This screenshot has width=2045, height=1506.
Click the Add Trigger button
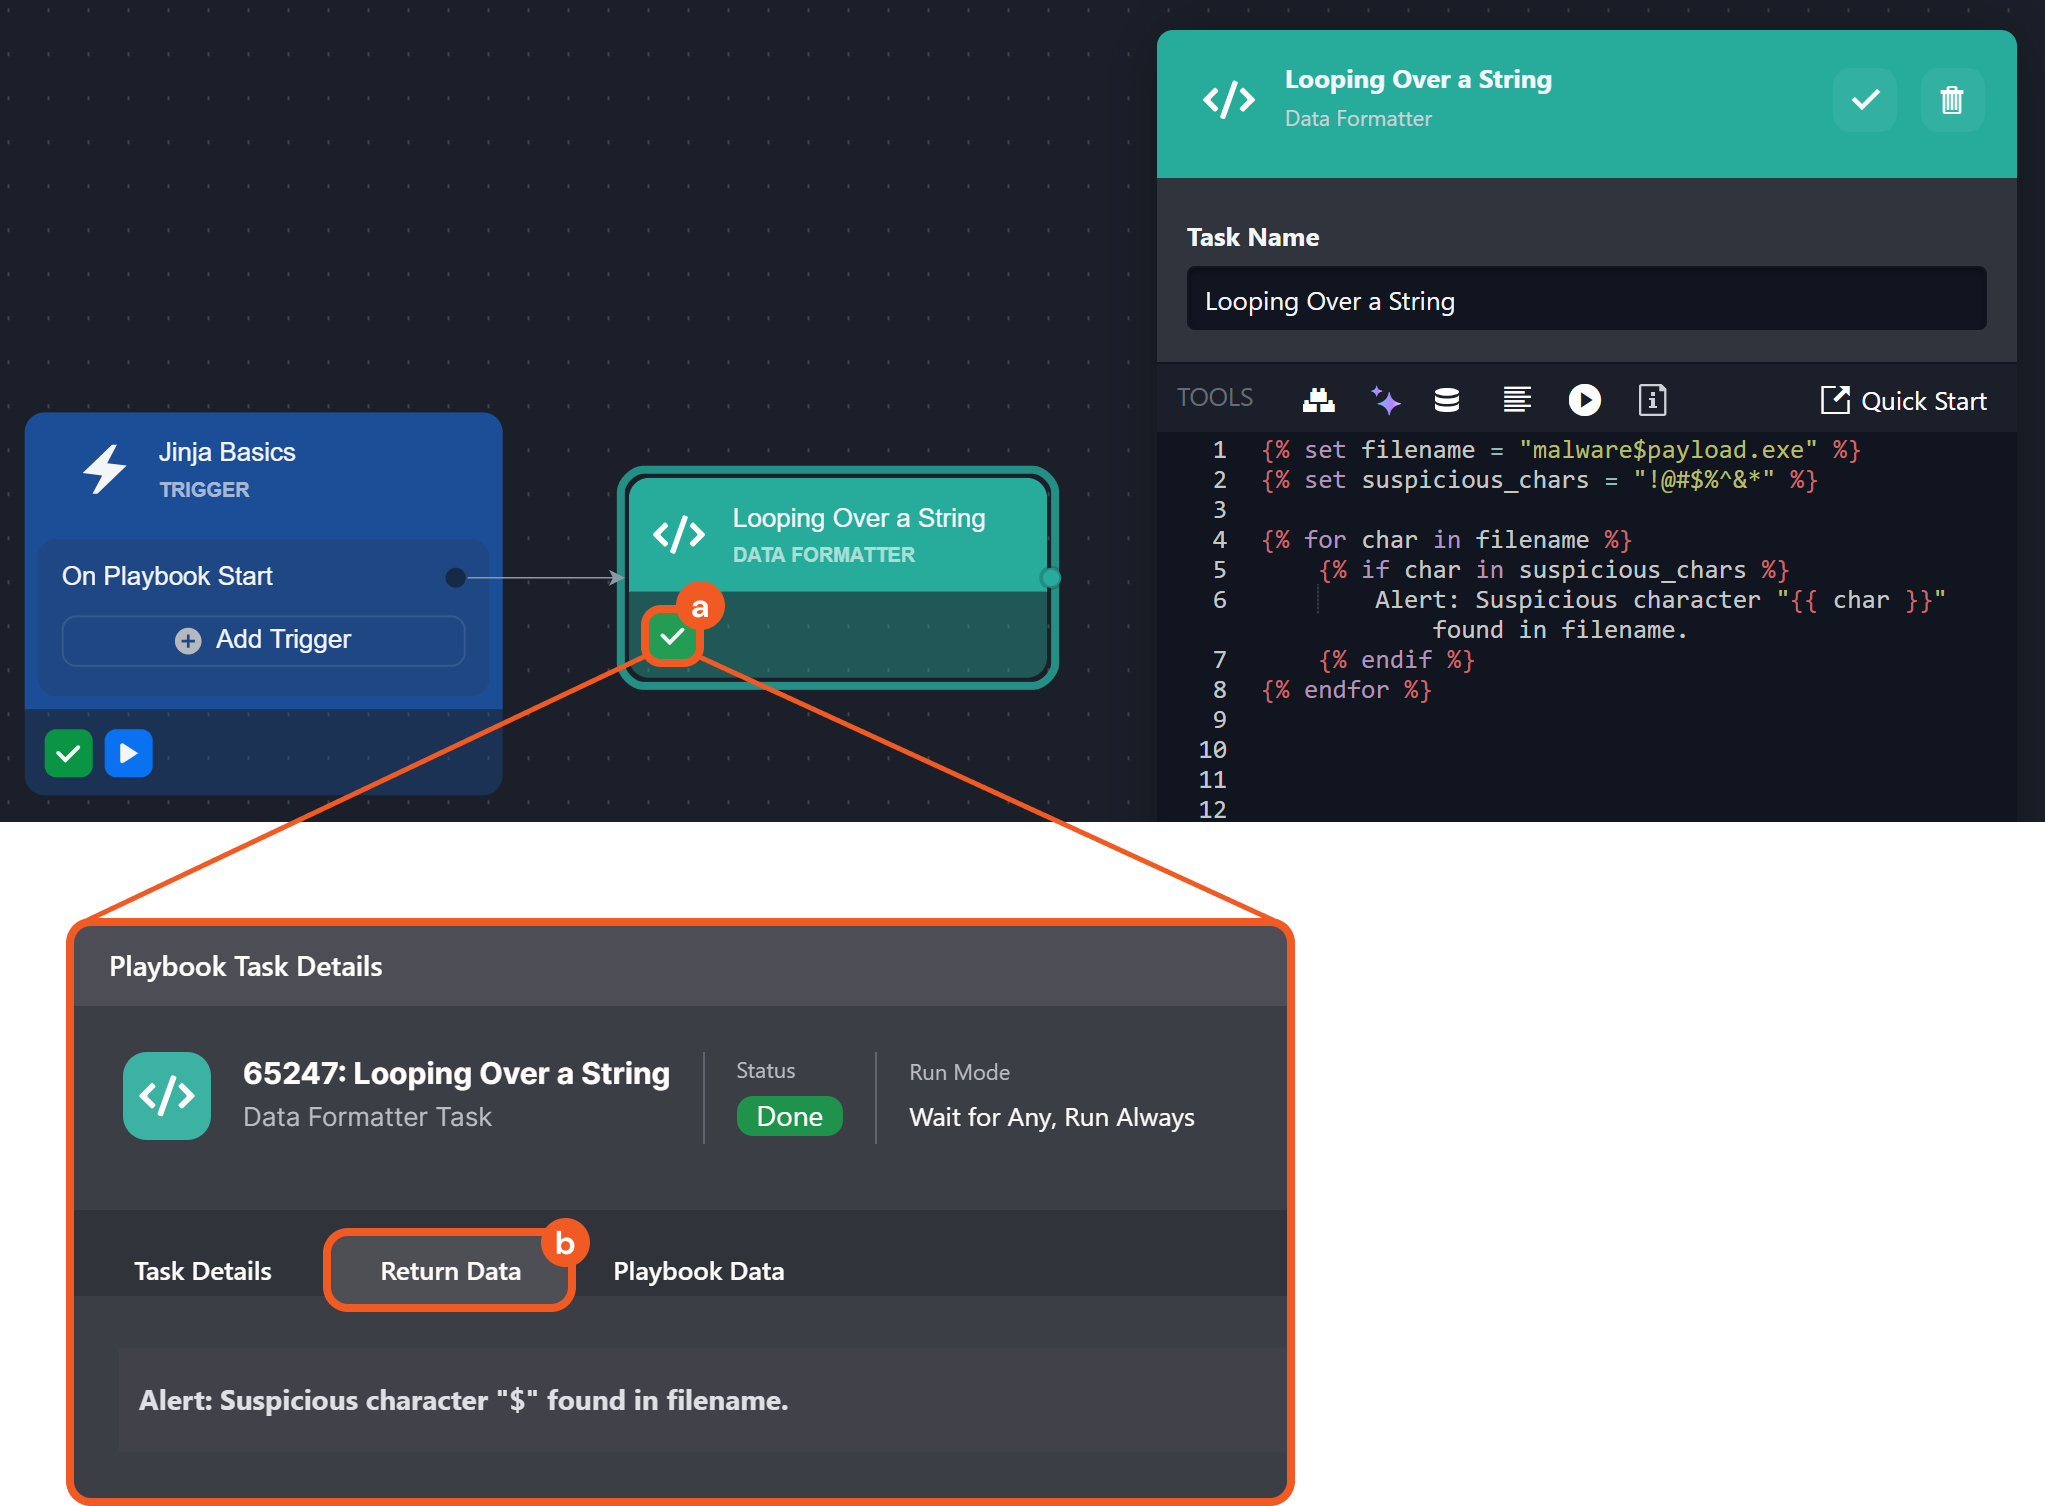tap(263, 640)
